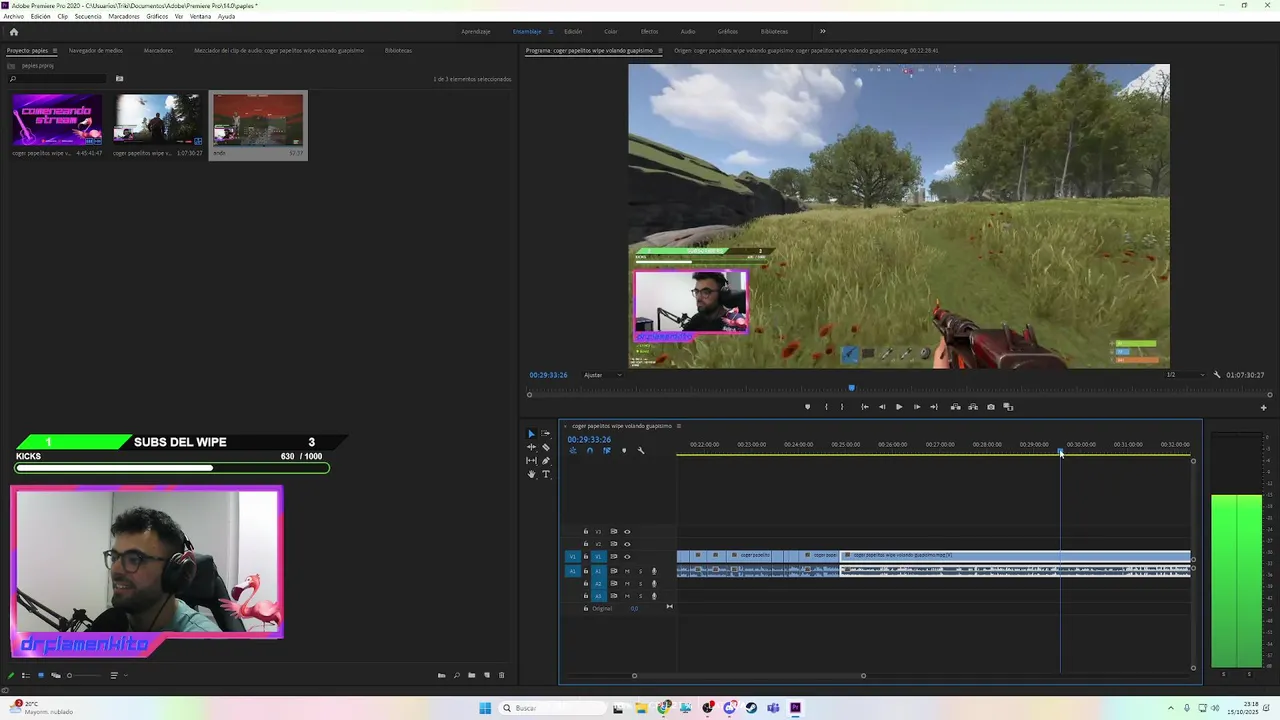
Task: Toggle Linked Selection in timeline
Action: (x=606, y=450)
